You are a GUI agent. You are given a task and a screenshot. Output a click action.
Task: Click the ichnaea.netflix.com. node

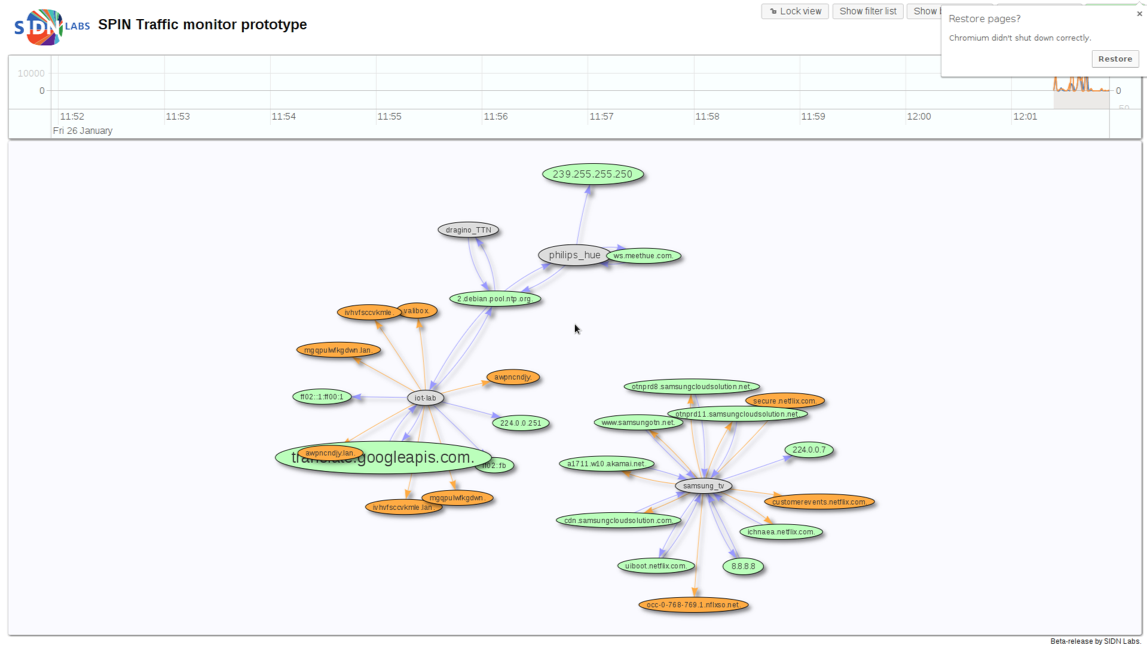(x=781, y=532)
